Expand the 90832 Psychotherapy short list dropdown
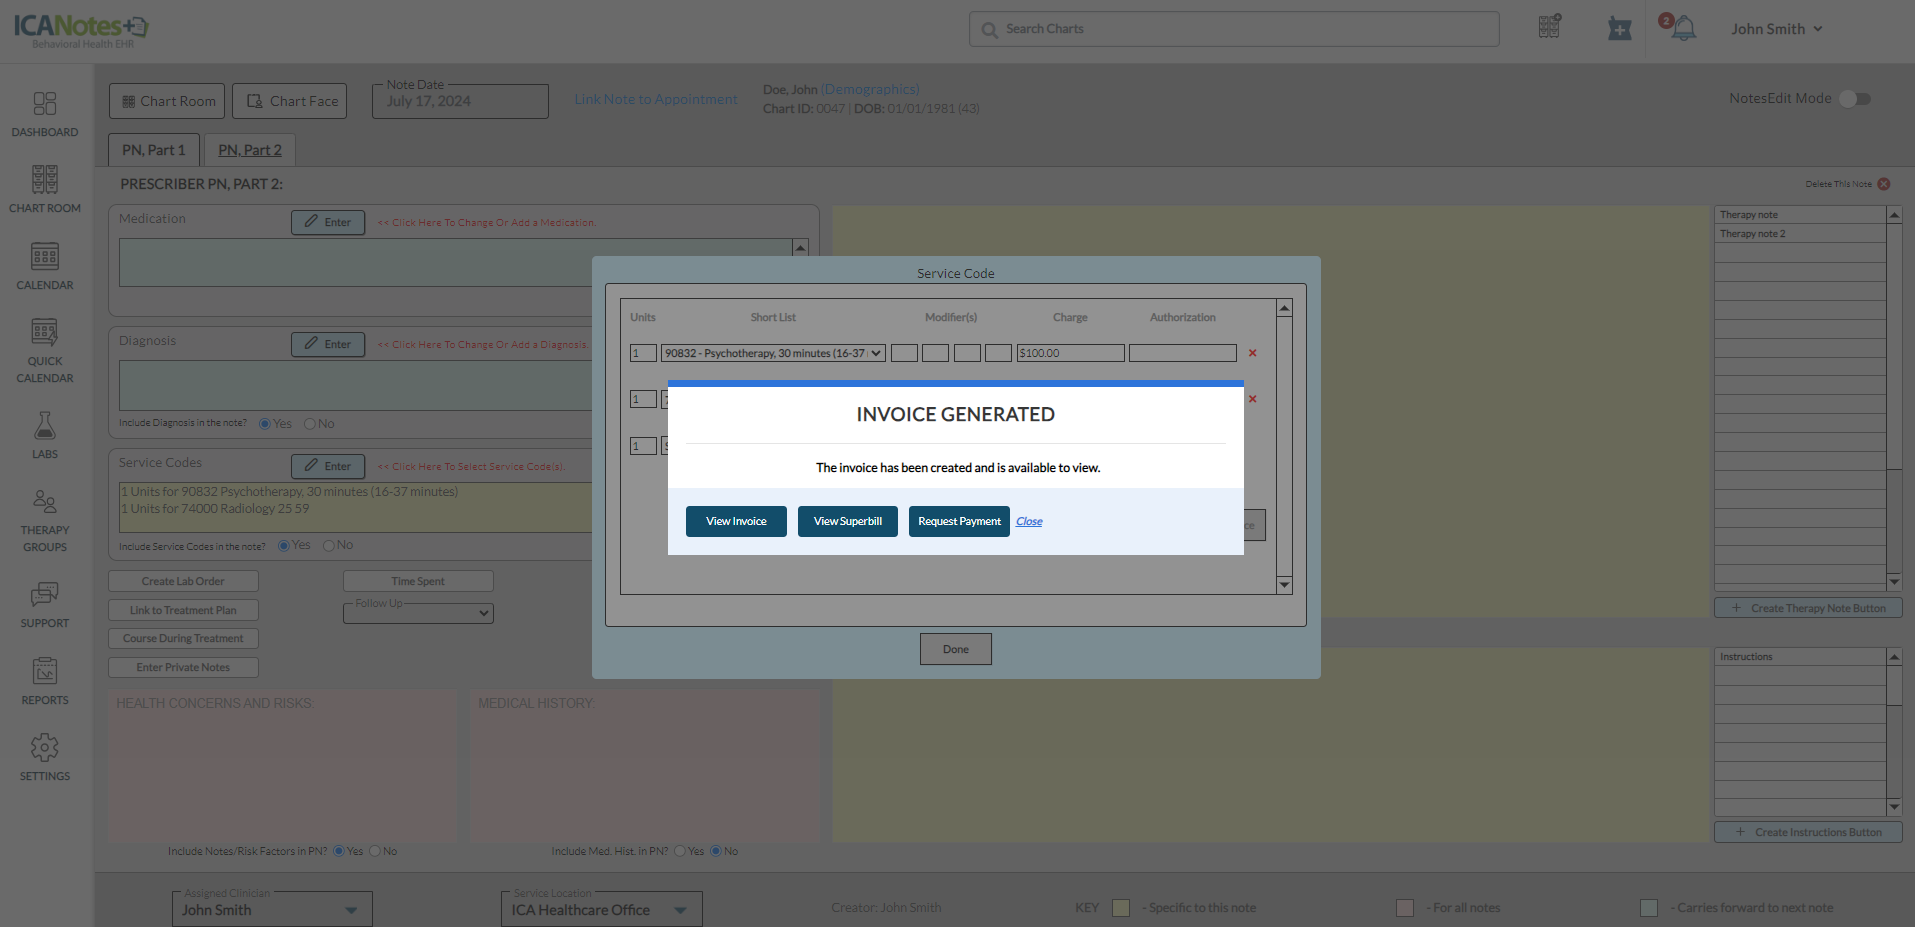Screen dimensions: 1915x927 tap(773, 353)
